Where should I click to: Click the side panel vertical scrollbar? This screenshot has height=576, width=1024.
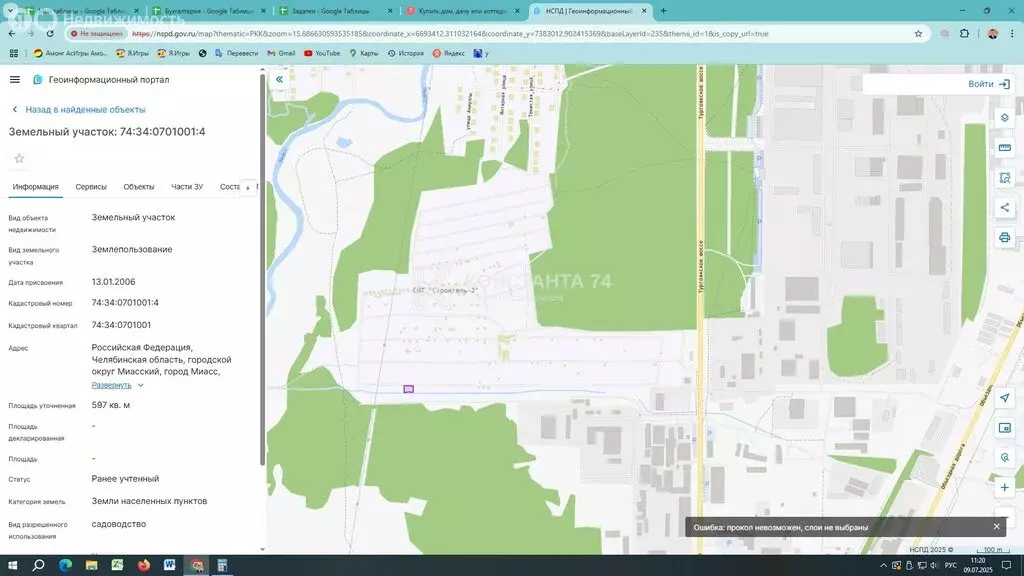coord(263,268)
